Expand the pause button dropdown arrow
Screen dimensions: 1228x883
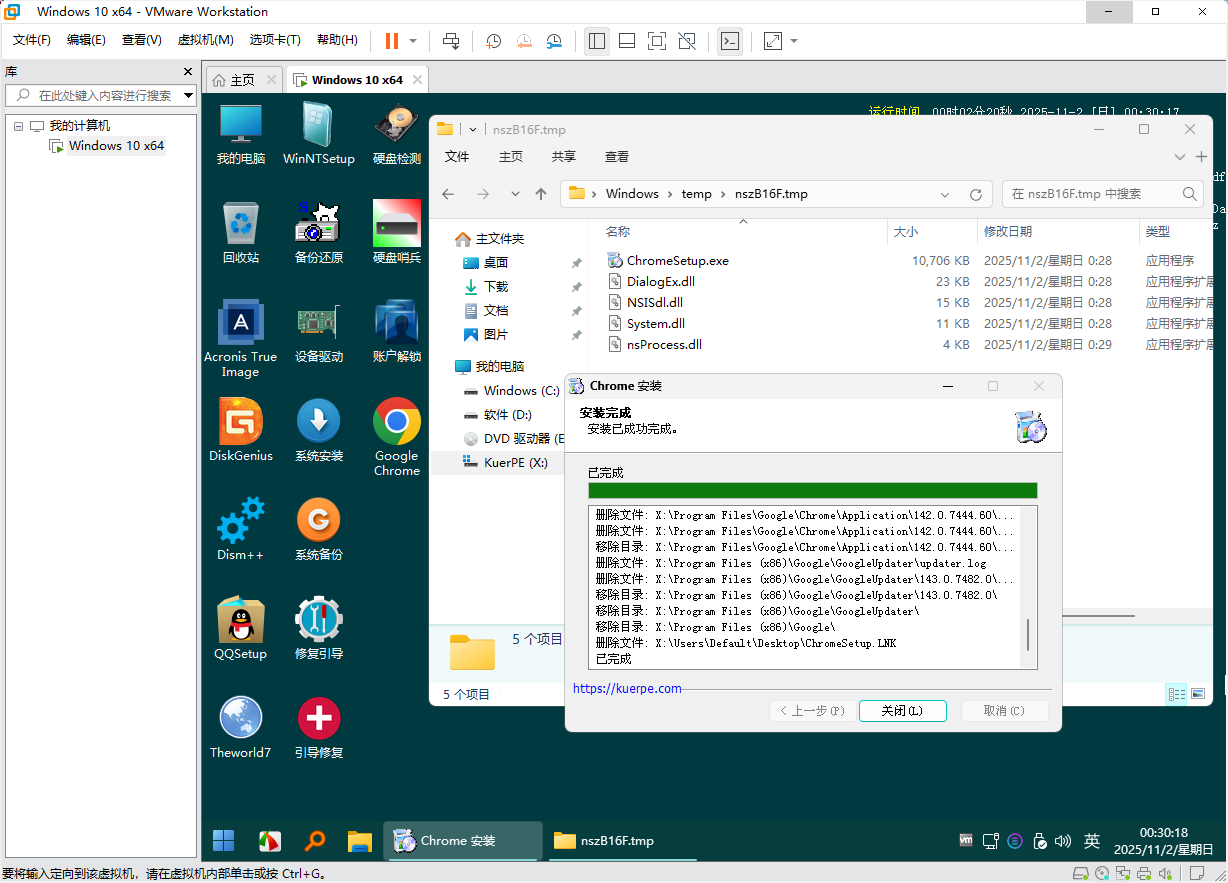413,41
